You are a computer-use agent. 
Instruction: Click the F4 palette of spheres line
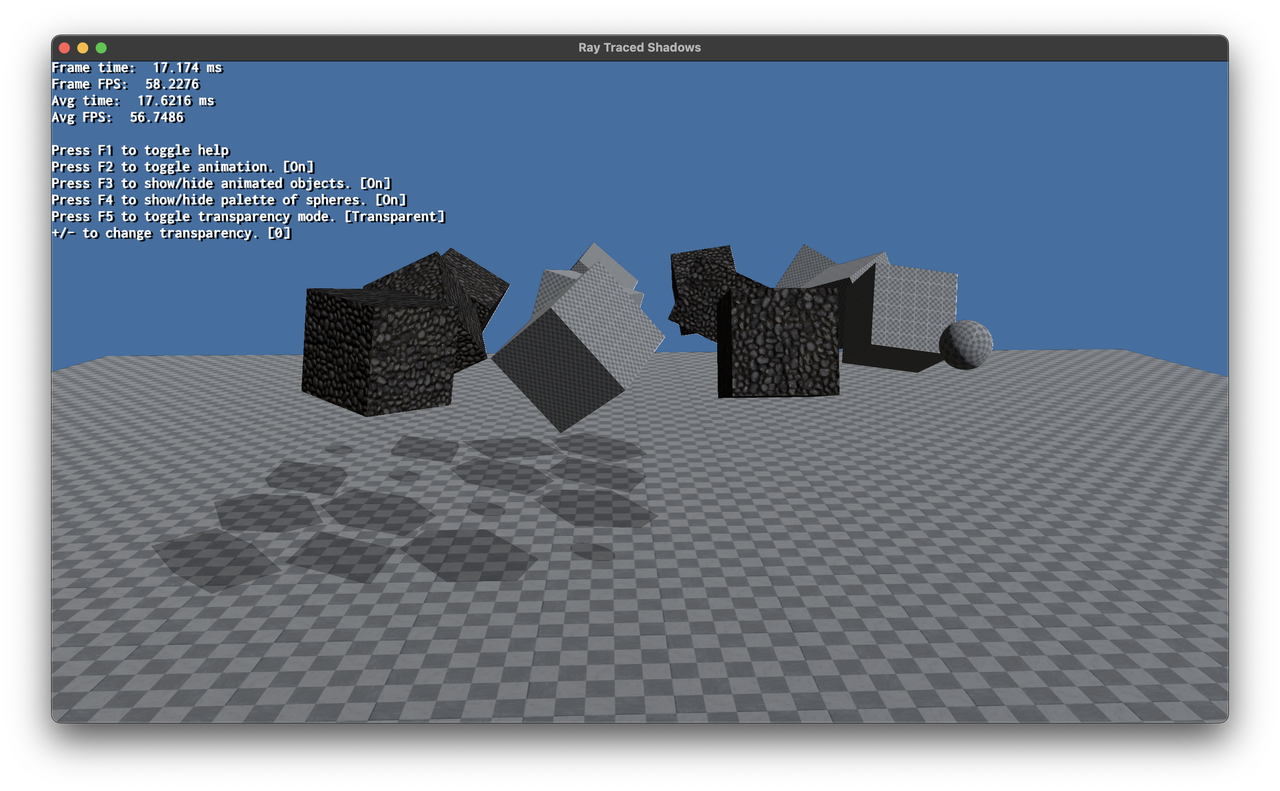229,200
